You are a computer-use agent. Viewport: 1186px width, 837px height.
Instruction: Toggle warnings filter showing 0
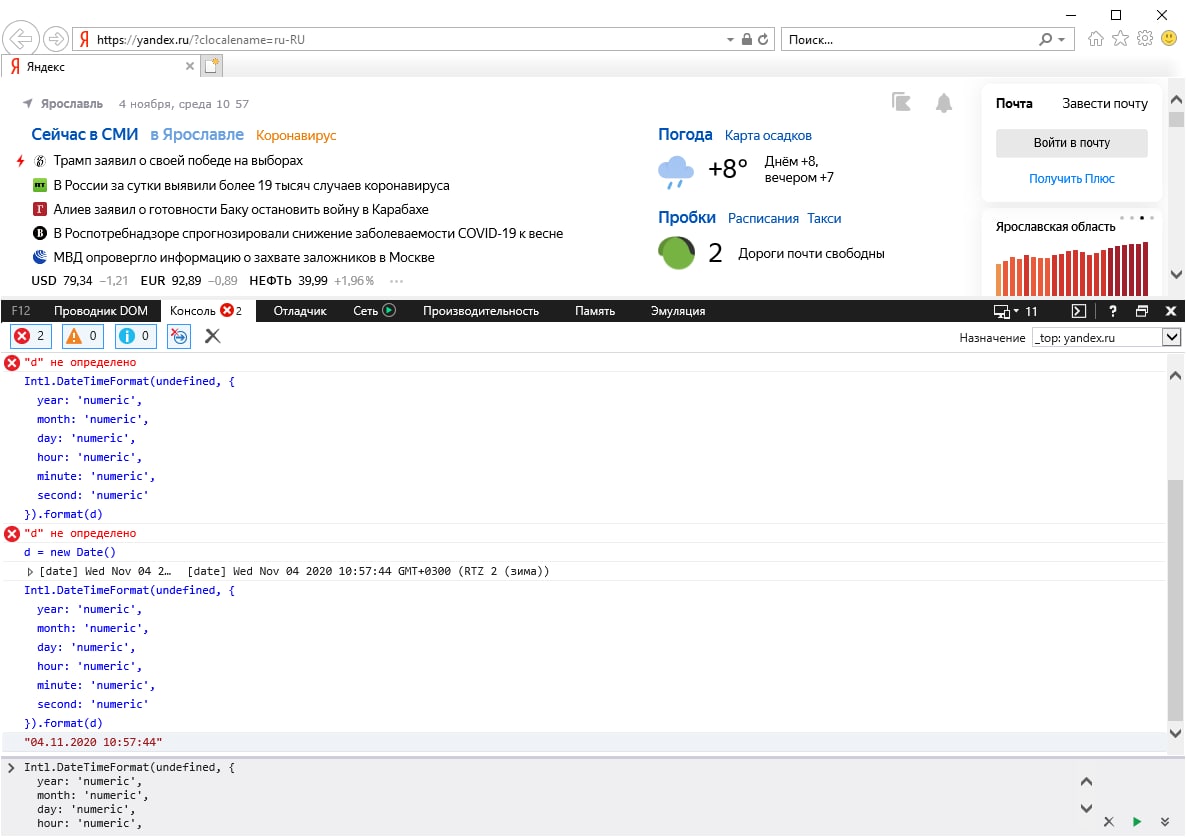pyautogui.click(x=83, y=336)
